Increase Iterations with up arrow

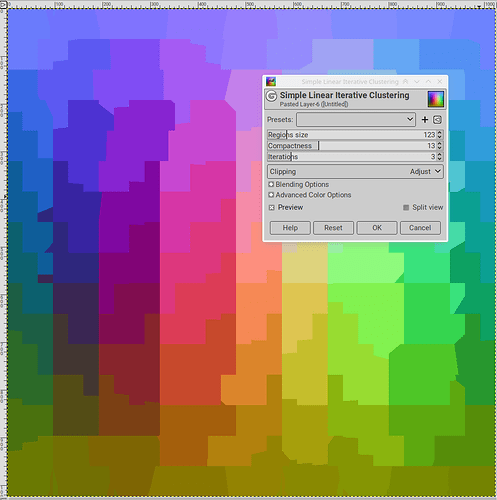(x=440, y=154)
